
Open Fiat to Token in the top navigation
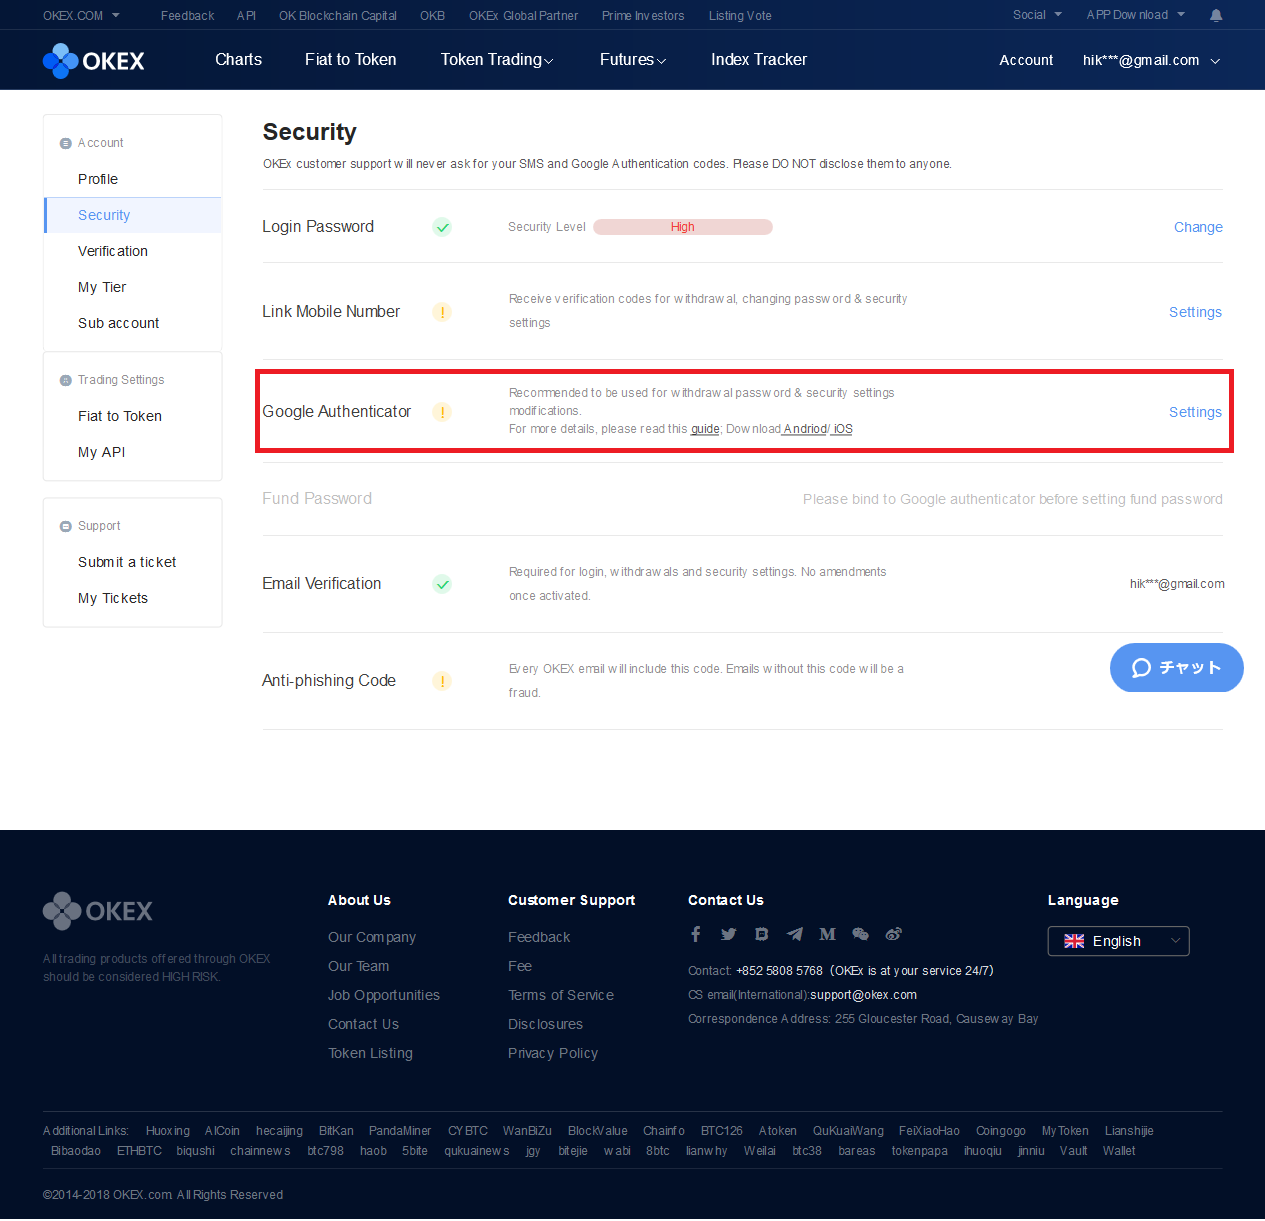coord(351,60)
